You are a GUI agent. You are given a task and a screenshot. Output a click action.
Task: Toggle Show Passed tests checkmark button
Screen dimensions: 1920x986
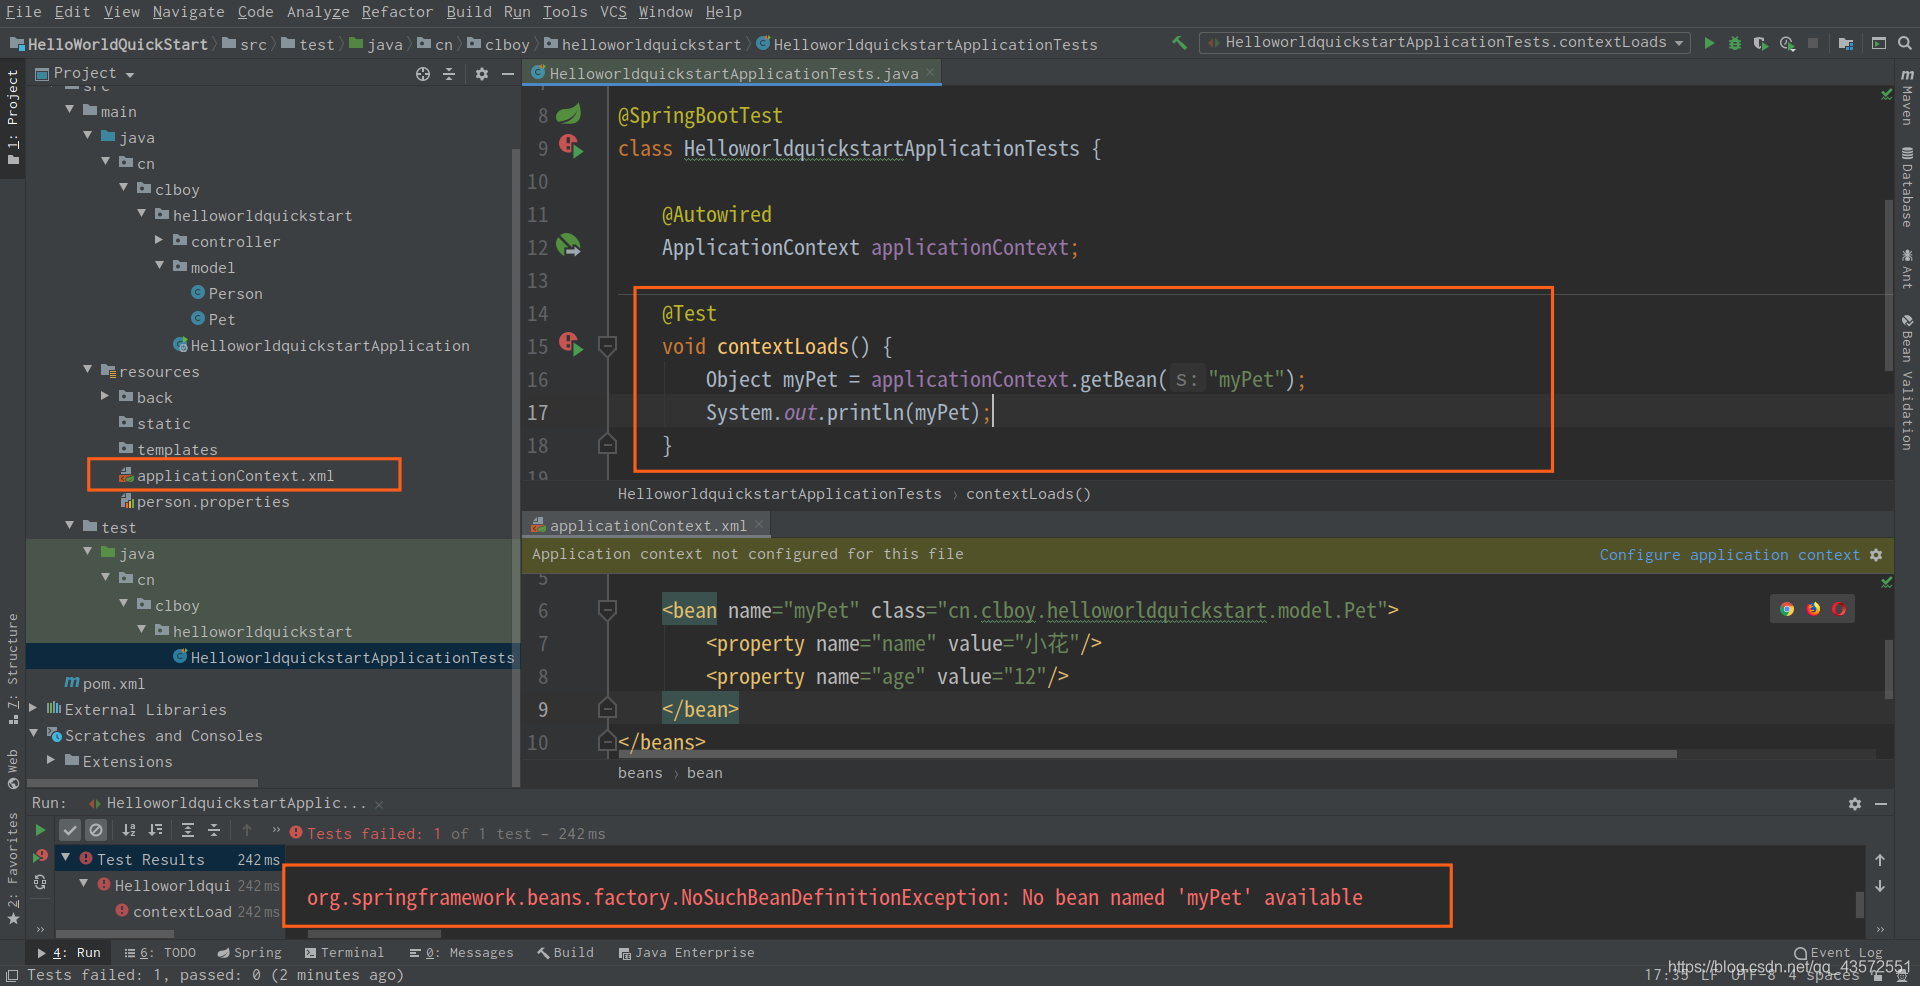pyautogui.click(x=69, y=830)
